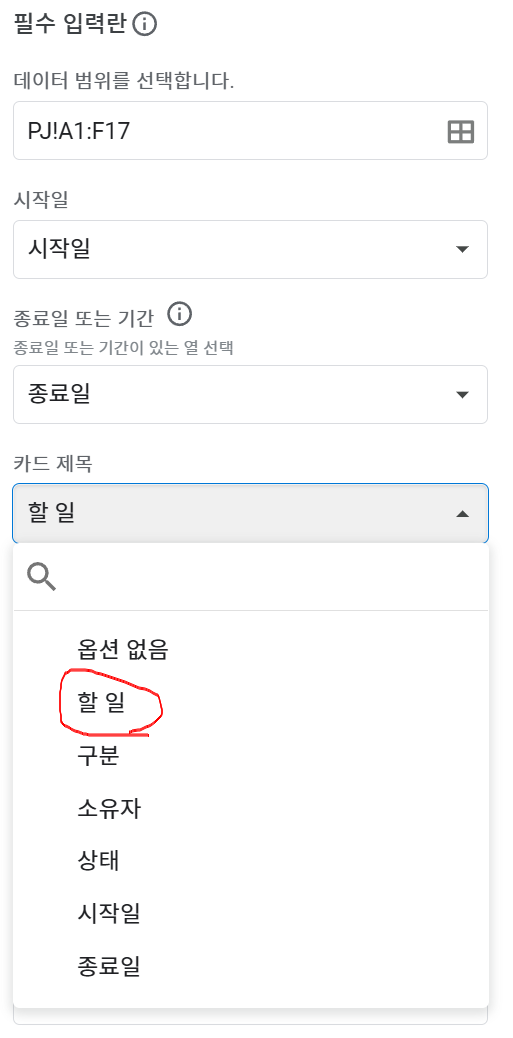Click the magnifier search icon in the dropdown list
This screenshot has height=1038, width=513.
click(41, 577)
